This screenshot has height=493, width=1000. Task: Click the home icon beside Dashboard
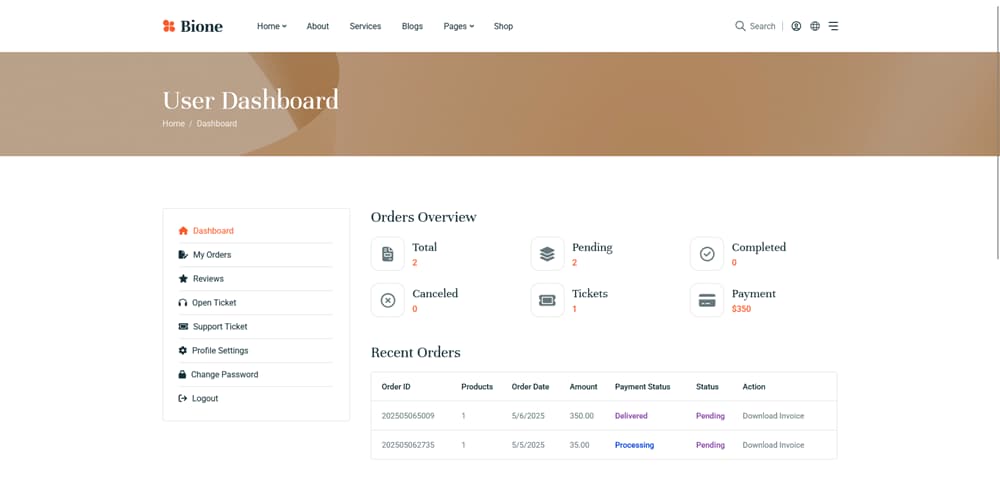tap(183, 231)
